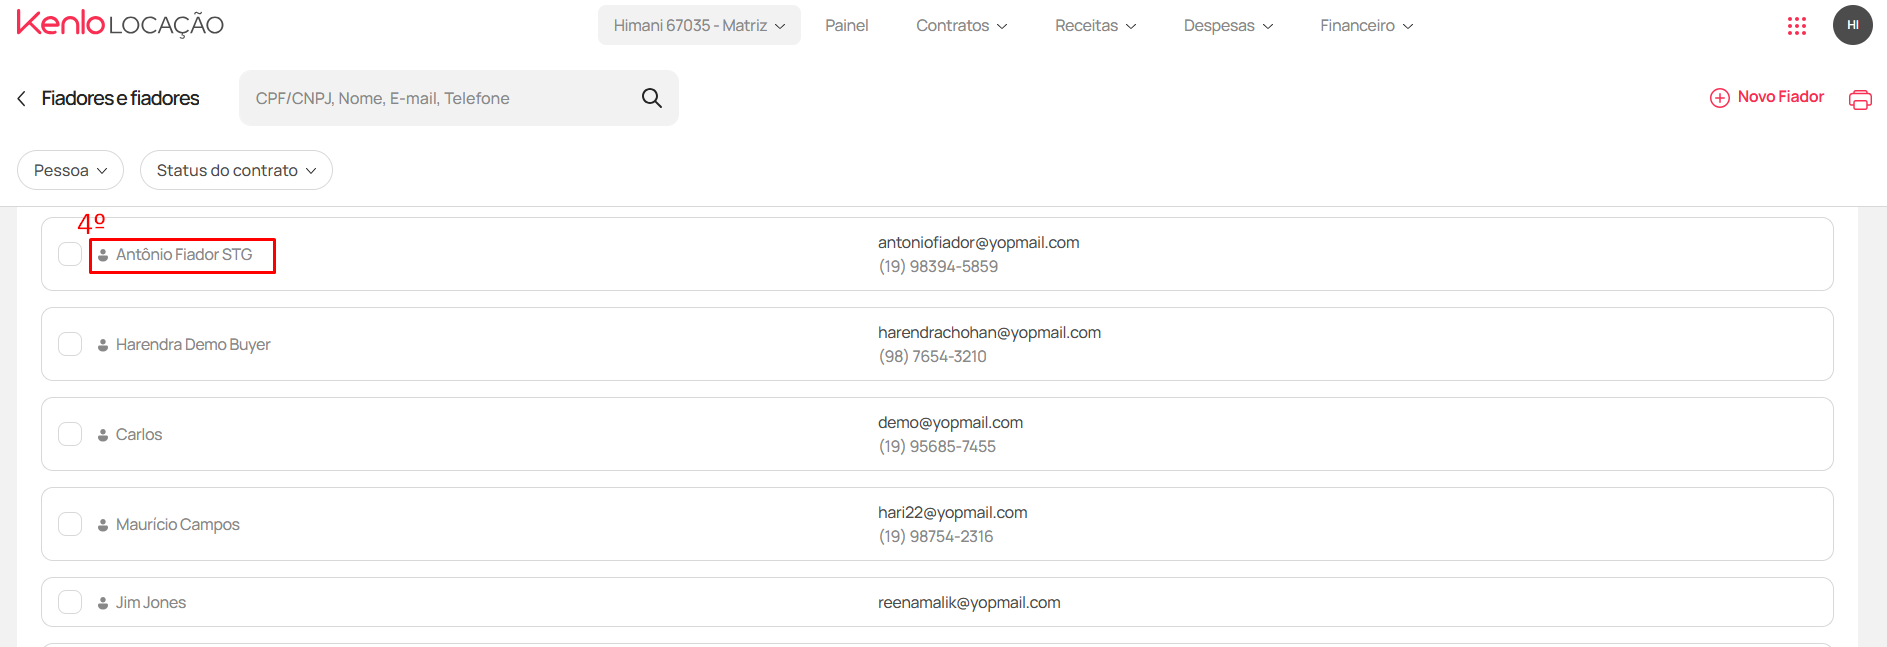This screenshot has width=1887, height=647.
Task: Click phone (19) 95685-7455
Action: [937, 447]
